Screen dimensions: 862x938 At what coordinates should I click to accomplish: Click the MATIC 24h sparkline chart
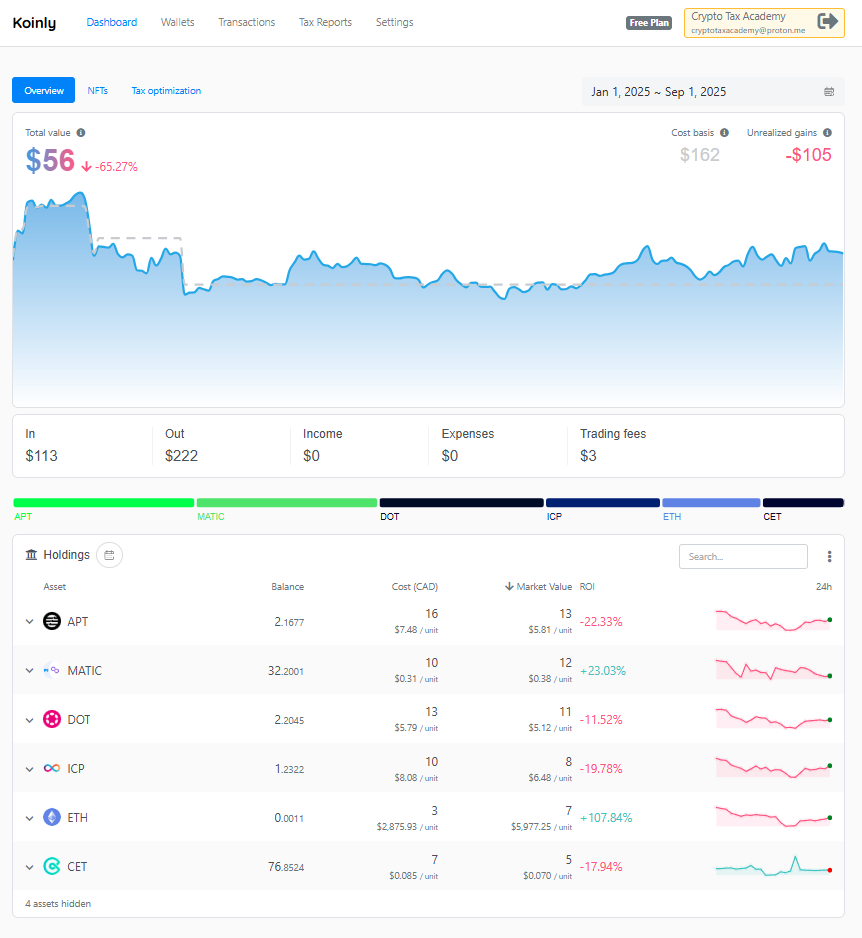point(773,669)
